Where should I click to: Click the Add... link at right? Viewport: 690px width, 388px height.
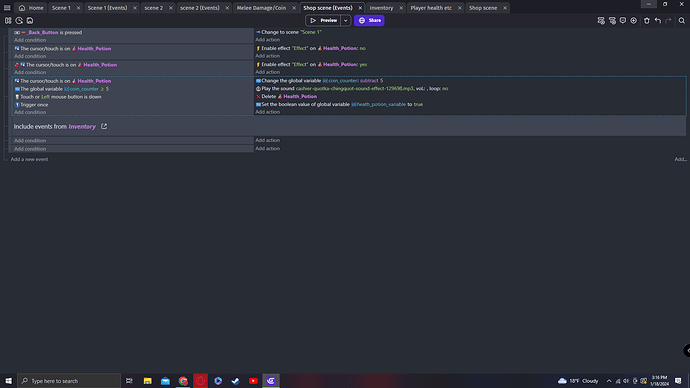[680, 159]
